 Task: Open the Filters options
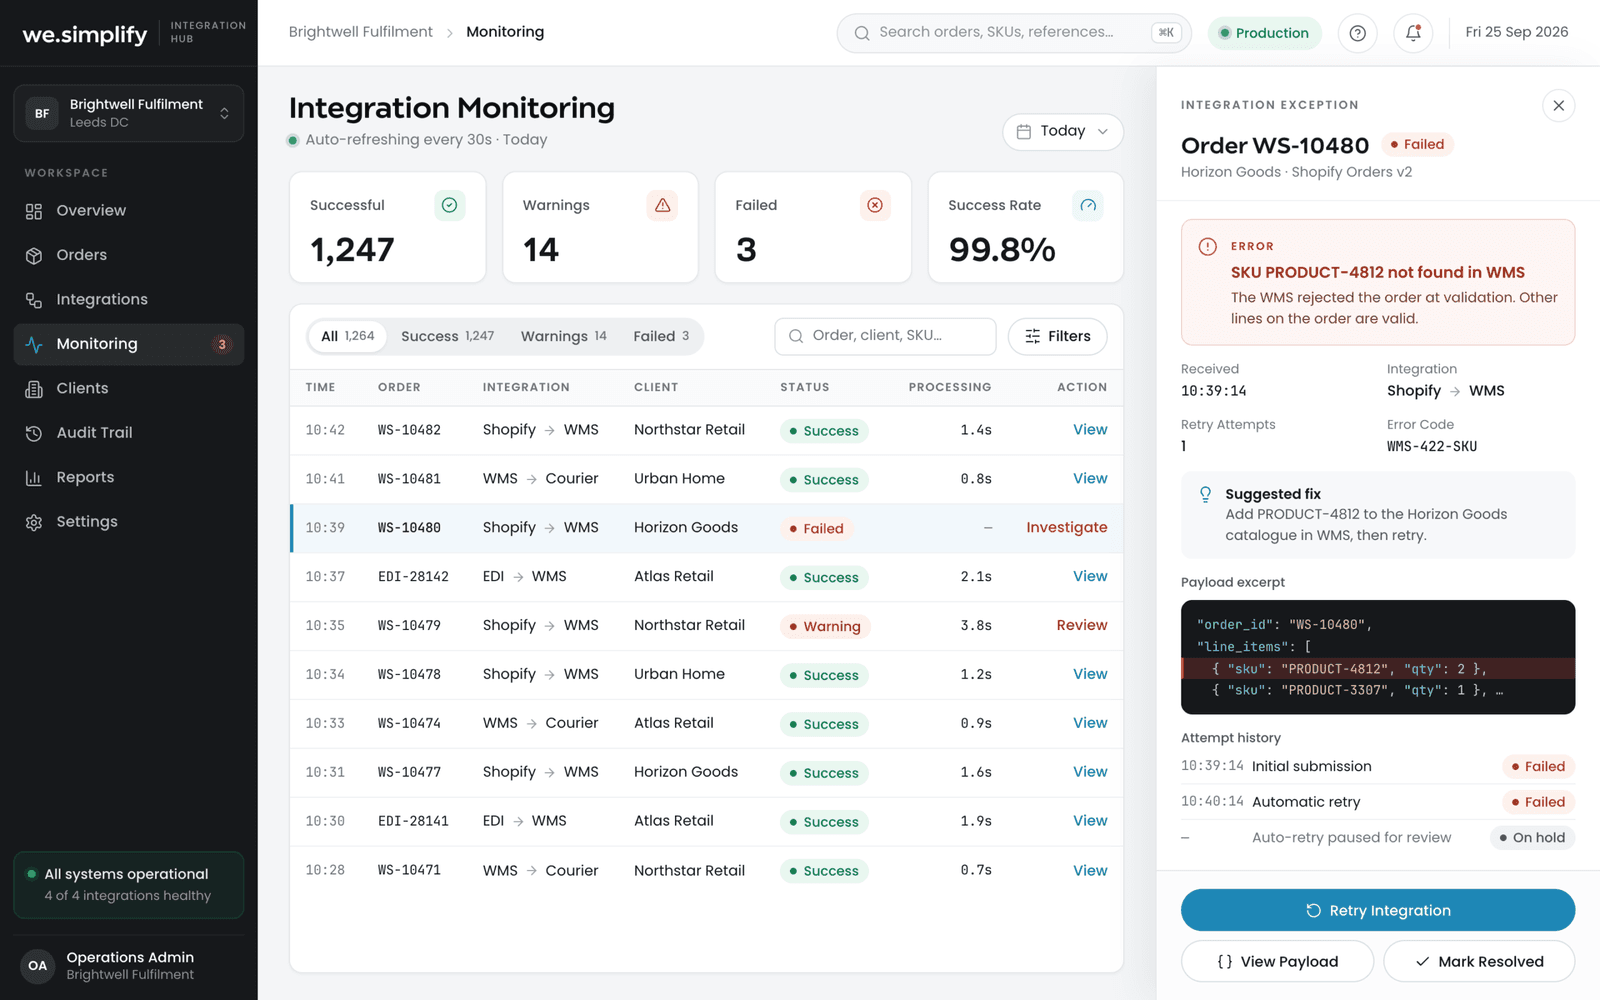click(1057, 336)
